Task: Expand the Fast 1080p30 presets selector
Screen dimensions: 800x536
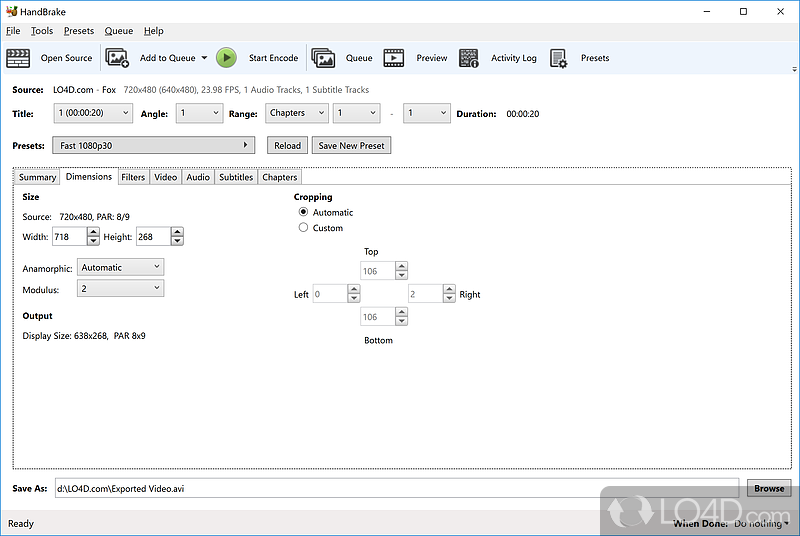Action: click(x=154, y=145)
